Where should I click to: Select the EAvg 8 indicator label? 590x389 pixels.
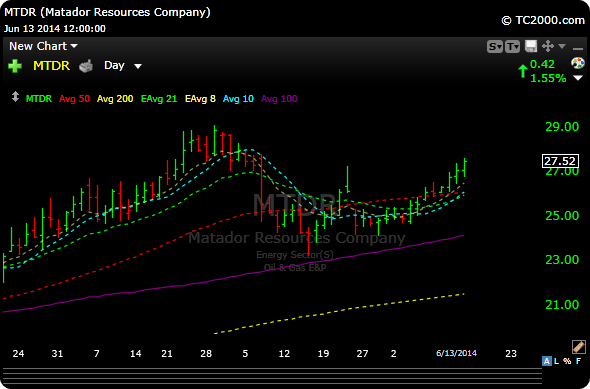200,99
